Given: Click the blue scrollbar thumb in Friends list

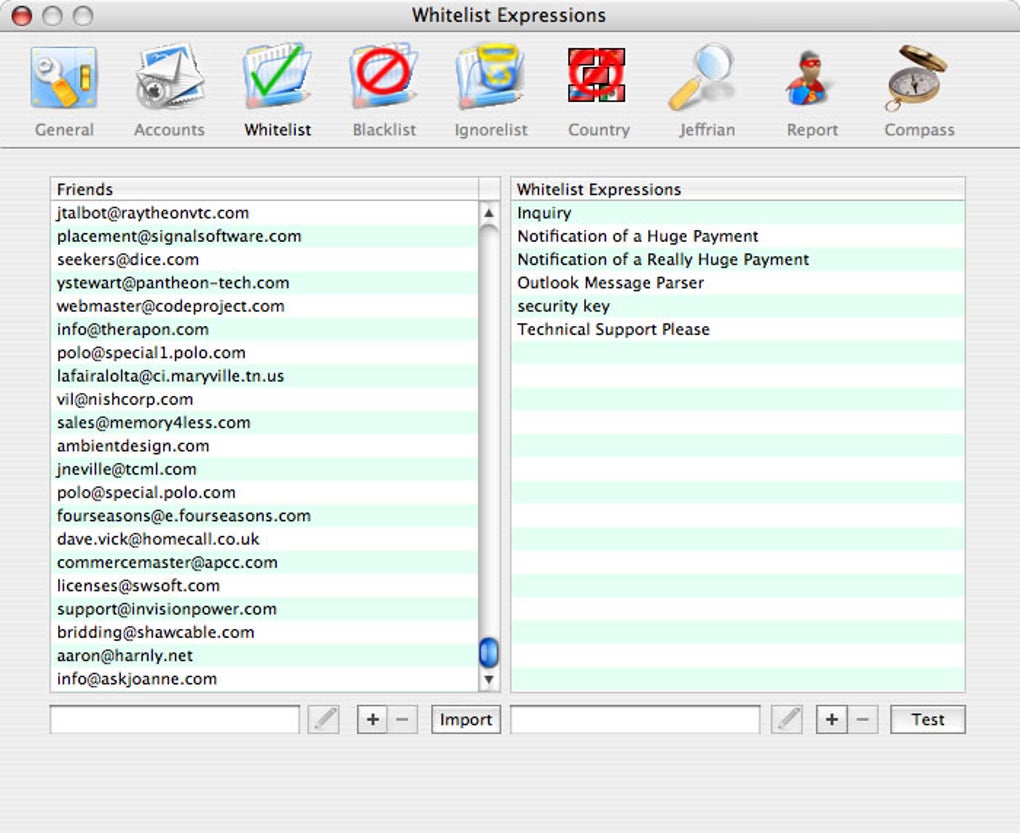Looking at the screenshot, I should pyautogui.click(x=489, y=653).
